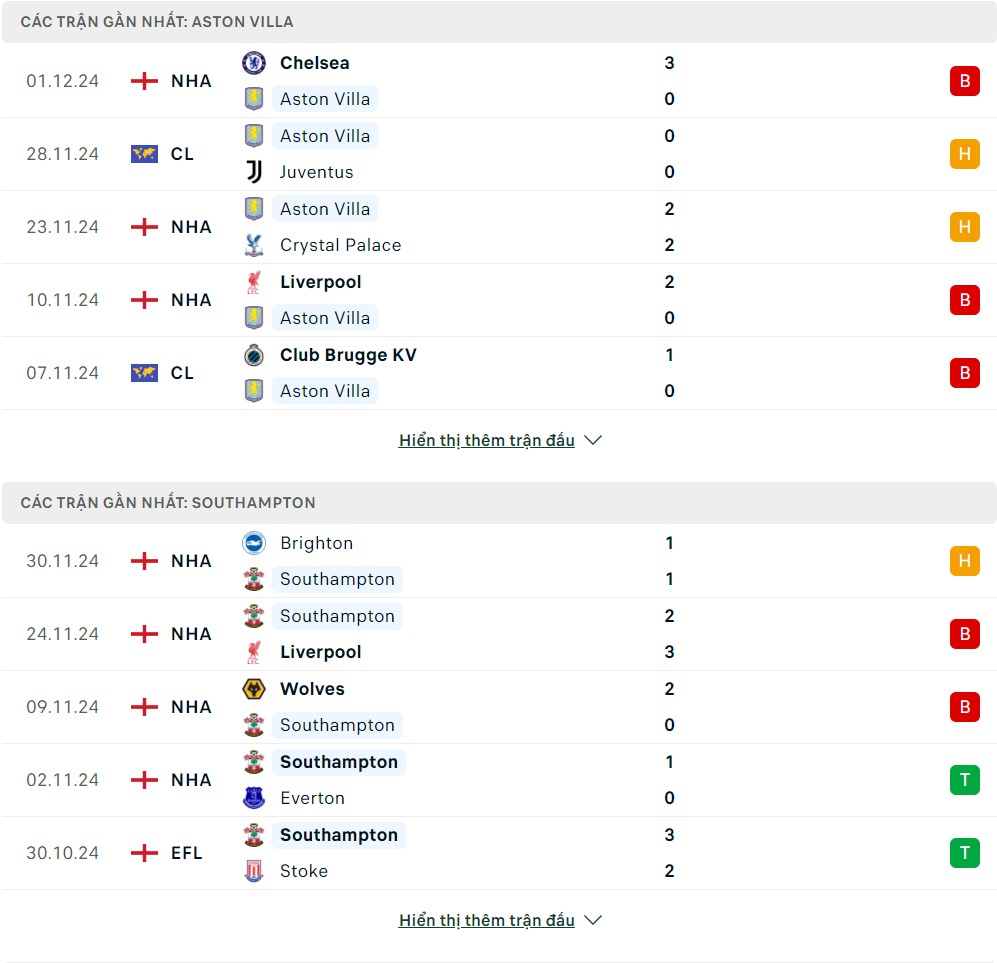The width and height of the screenshot is (997, 963).
Task: Click the Everton club crest
Action: click(x=254, y=798)
